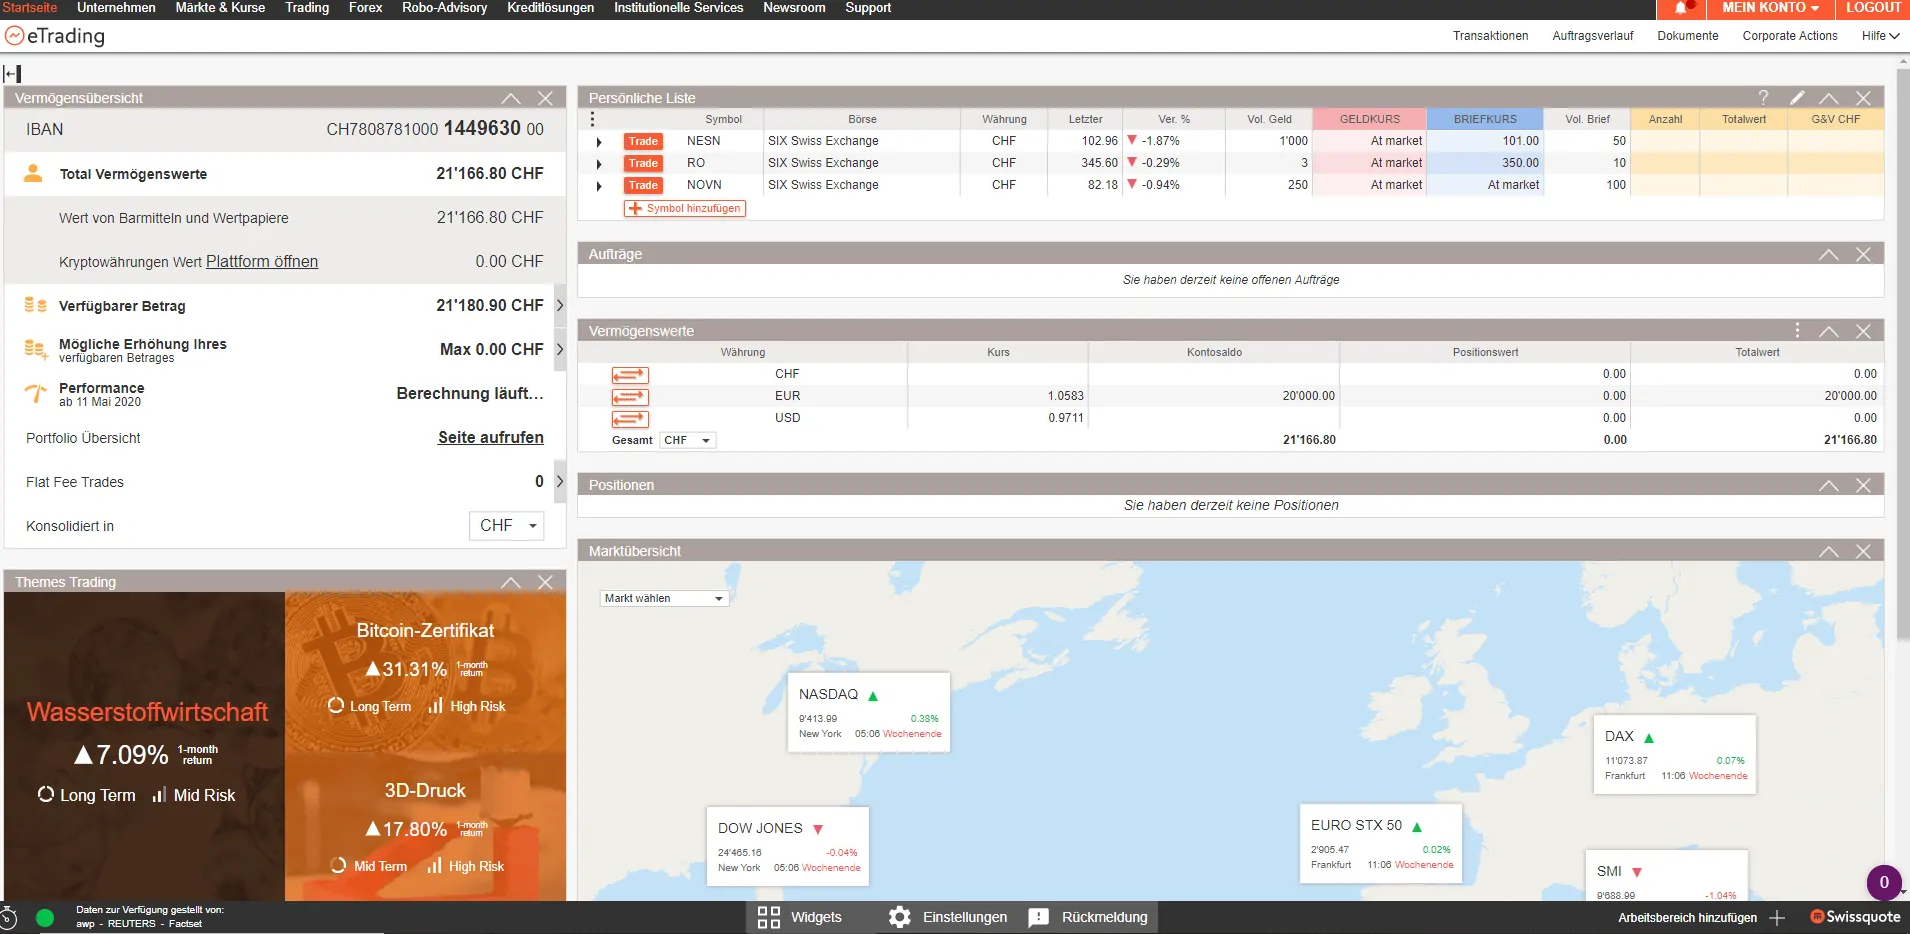Close the Marktübersicht panel

pos(1863,551)
